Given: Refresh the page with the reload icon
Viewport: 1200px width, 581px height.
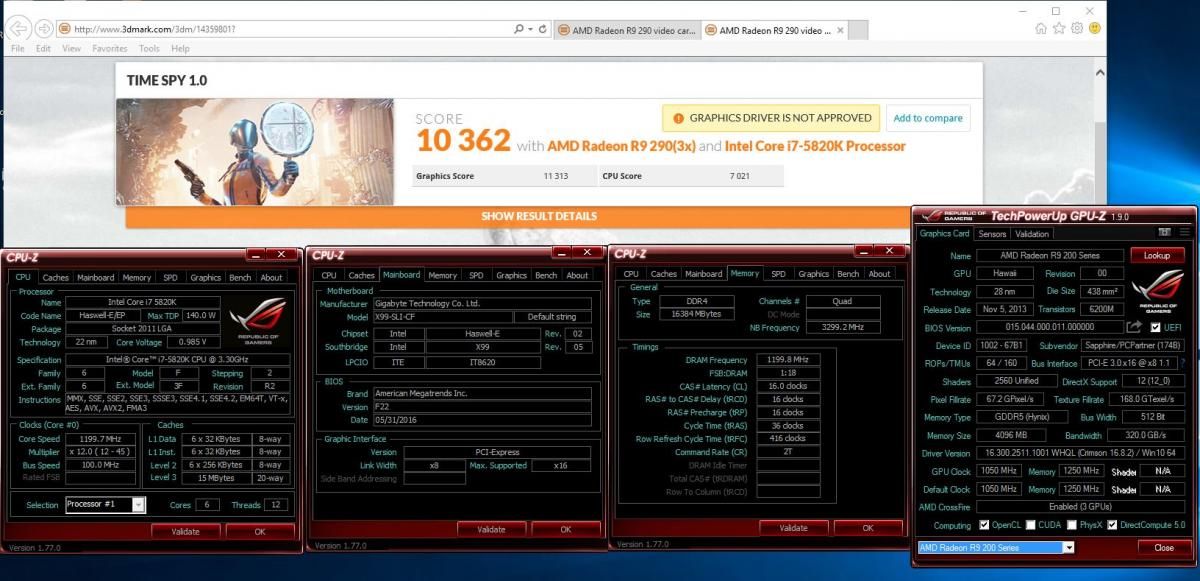Looking at the screenshot, I should point(543,29).
